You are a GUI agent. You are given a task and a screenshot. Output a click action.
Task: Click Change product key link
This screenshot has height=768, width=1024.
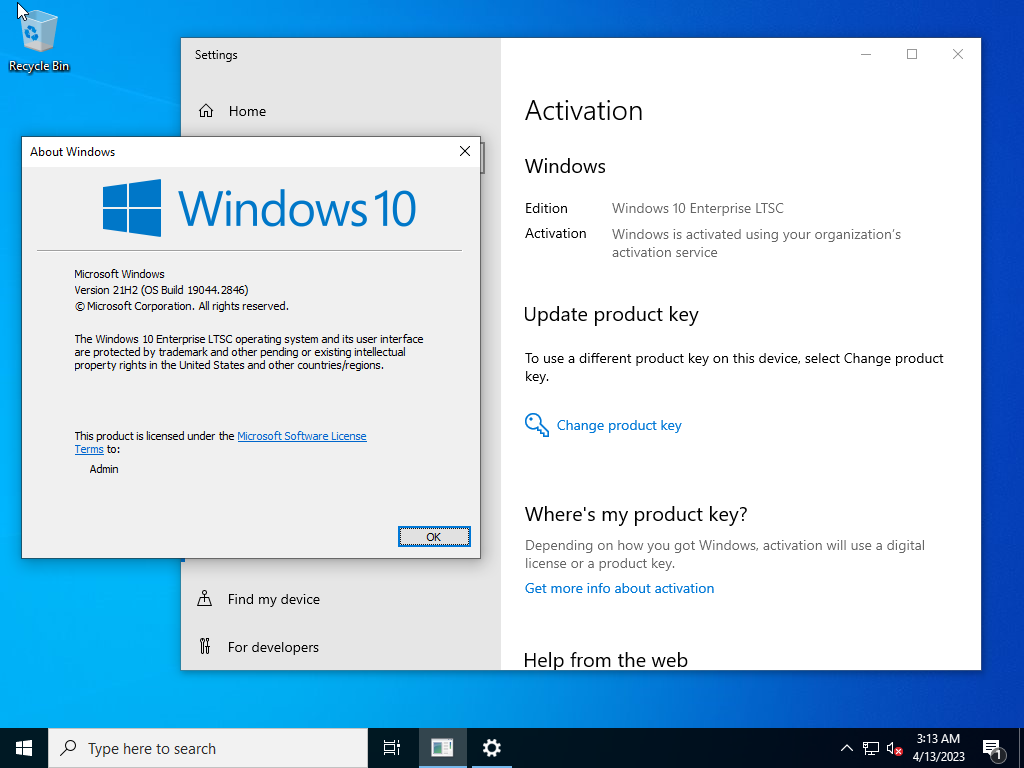(x=619, y=425)
